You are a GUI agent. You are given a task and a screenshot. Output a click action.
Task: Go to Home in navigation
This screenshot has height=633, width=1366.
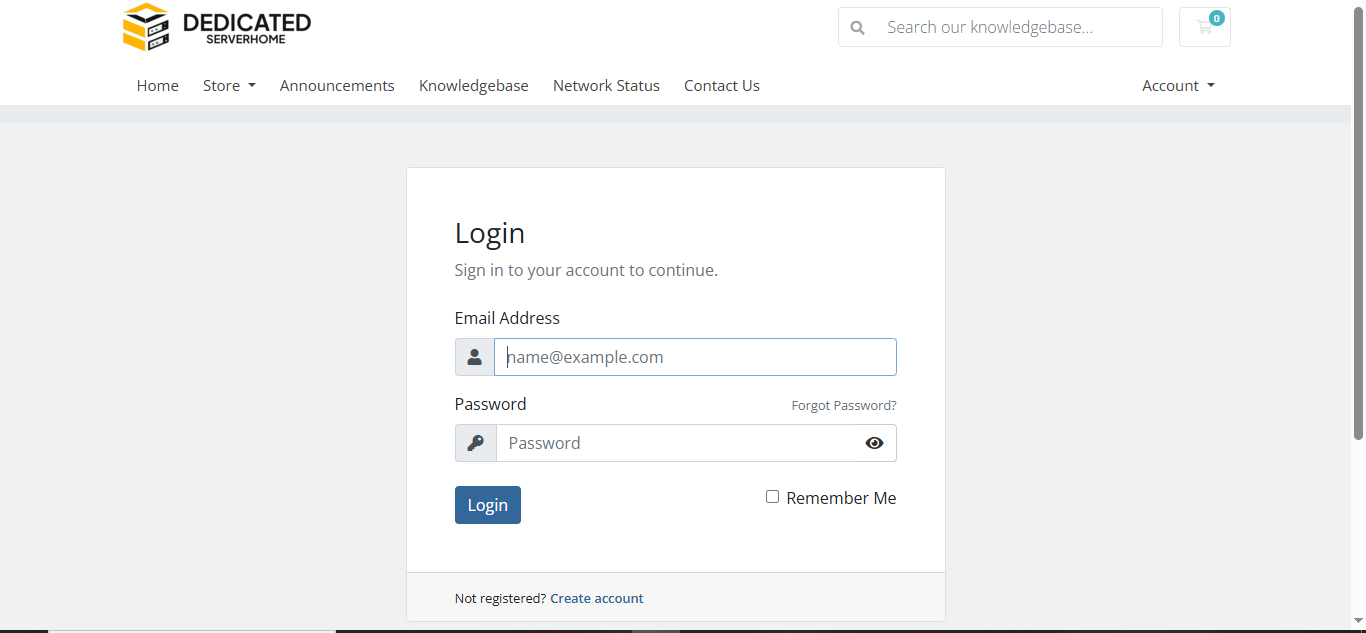click(158, 86)
